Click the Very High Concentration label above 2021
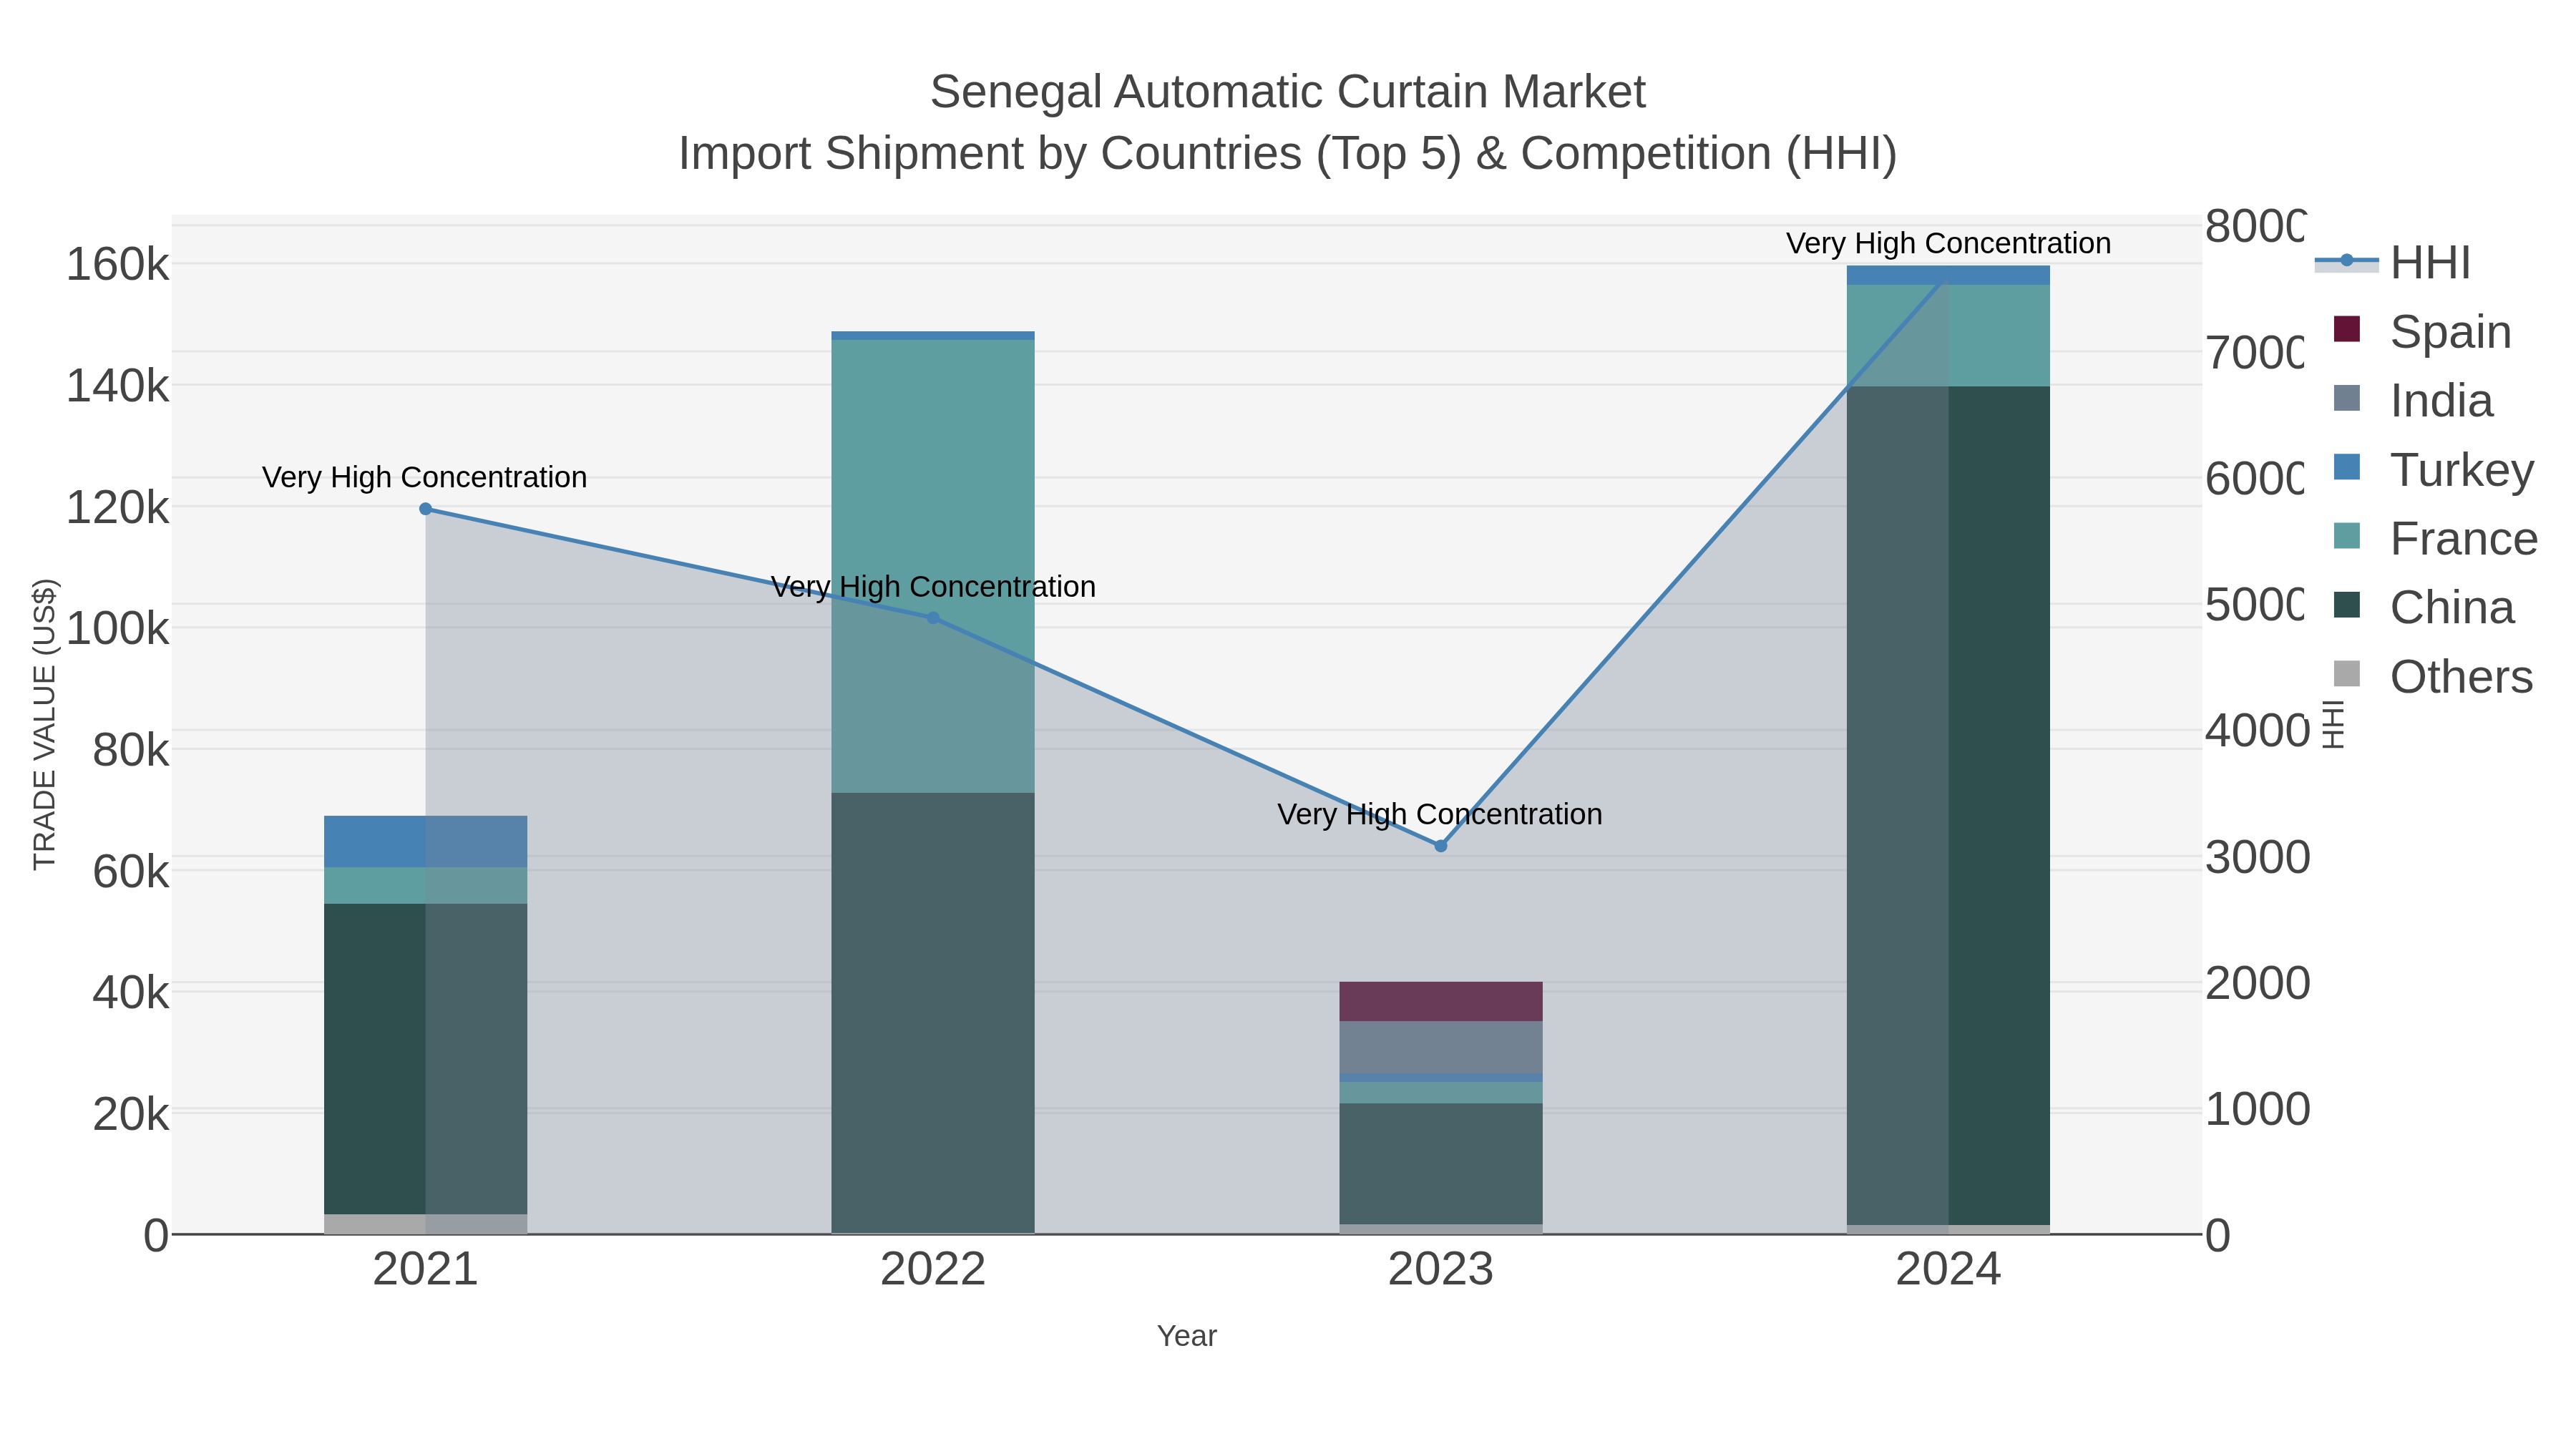2576x1449 pixels. pos(425,477)
